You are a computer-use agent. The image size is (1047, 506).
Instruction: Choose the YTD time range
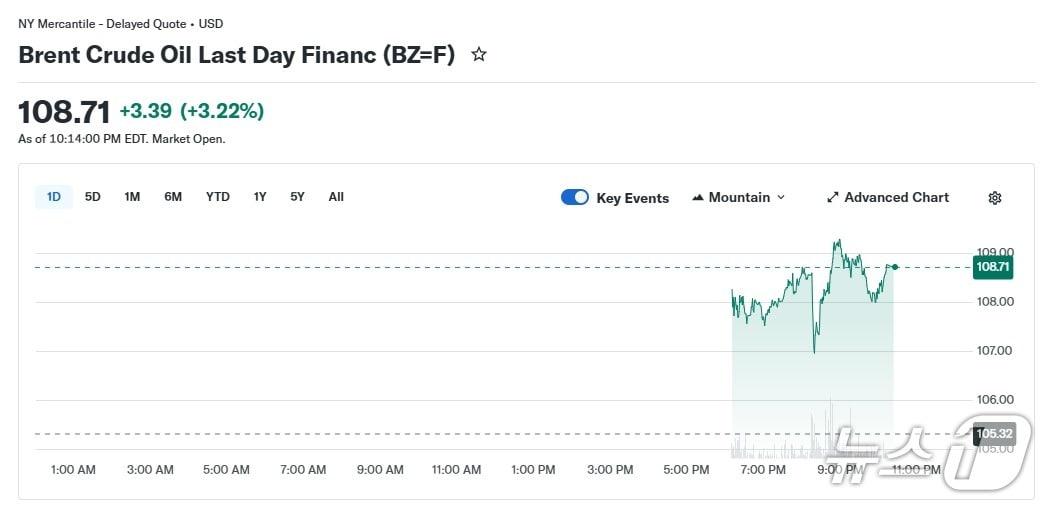[x=218, y=197]
